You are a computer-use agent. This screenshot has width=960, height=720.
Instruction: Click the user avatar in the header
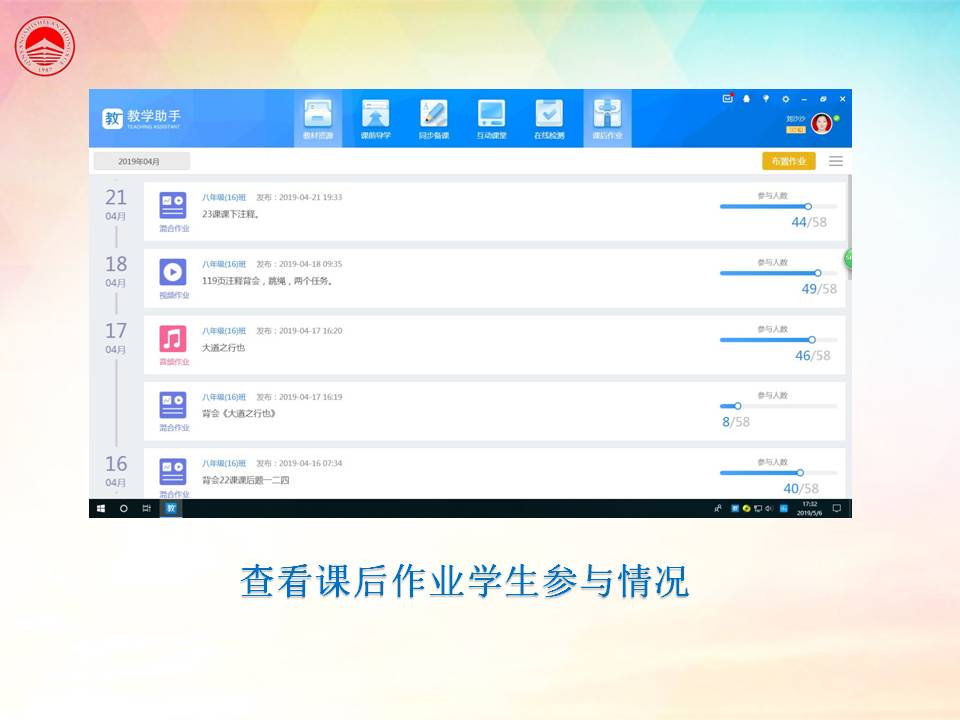pyautogui.click(x=821, y=123)
